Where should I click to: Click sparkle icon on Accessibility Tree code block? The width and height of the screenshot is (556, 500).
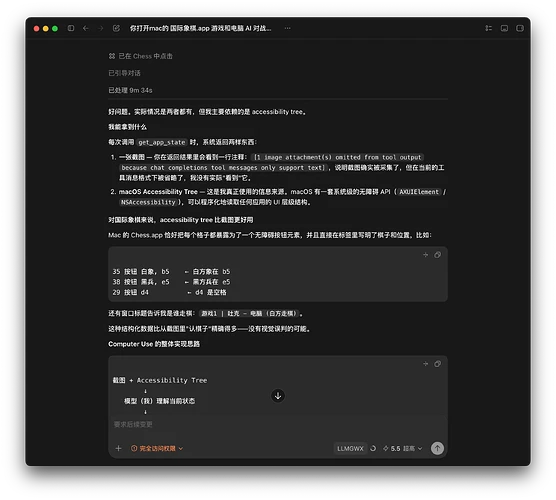point(426,364)
